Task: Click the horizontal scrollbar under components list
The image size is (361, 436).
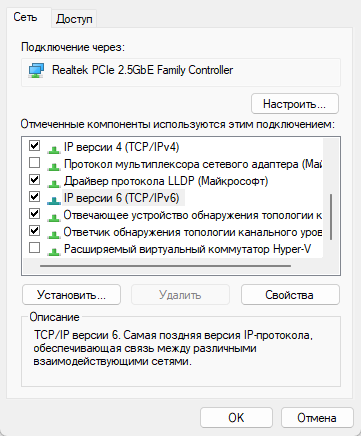Action: (165, 266)
